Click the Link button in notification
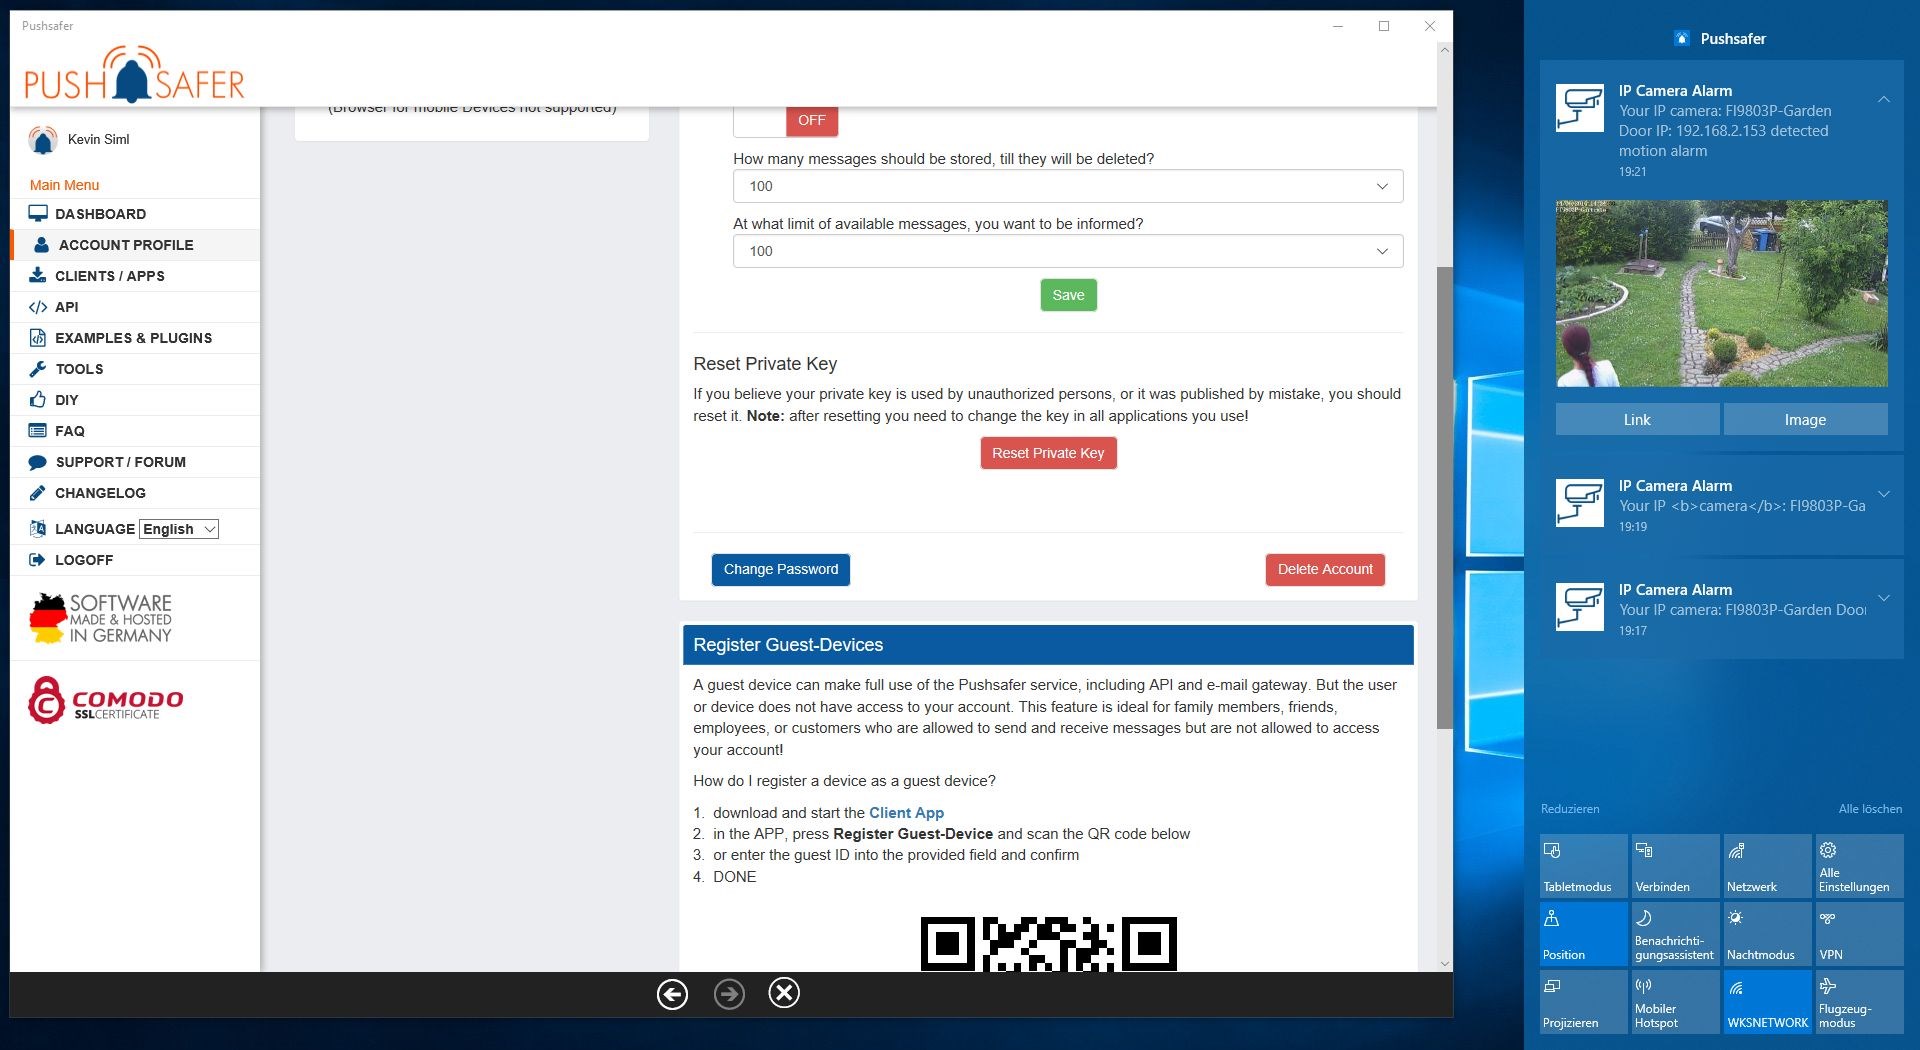Image resolution: width=1920 pixels, height=1050 pixels. [1637, 420]
